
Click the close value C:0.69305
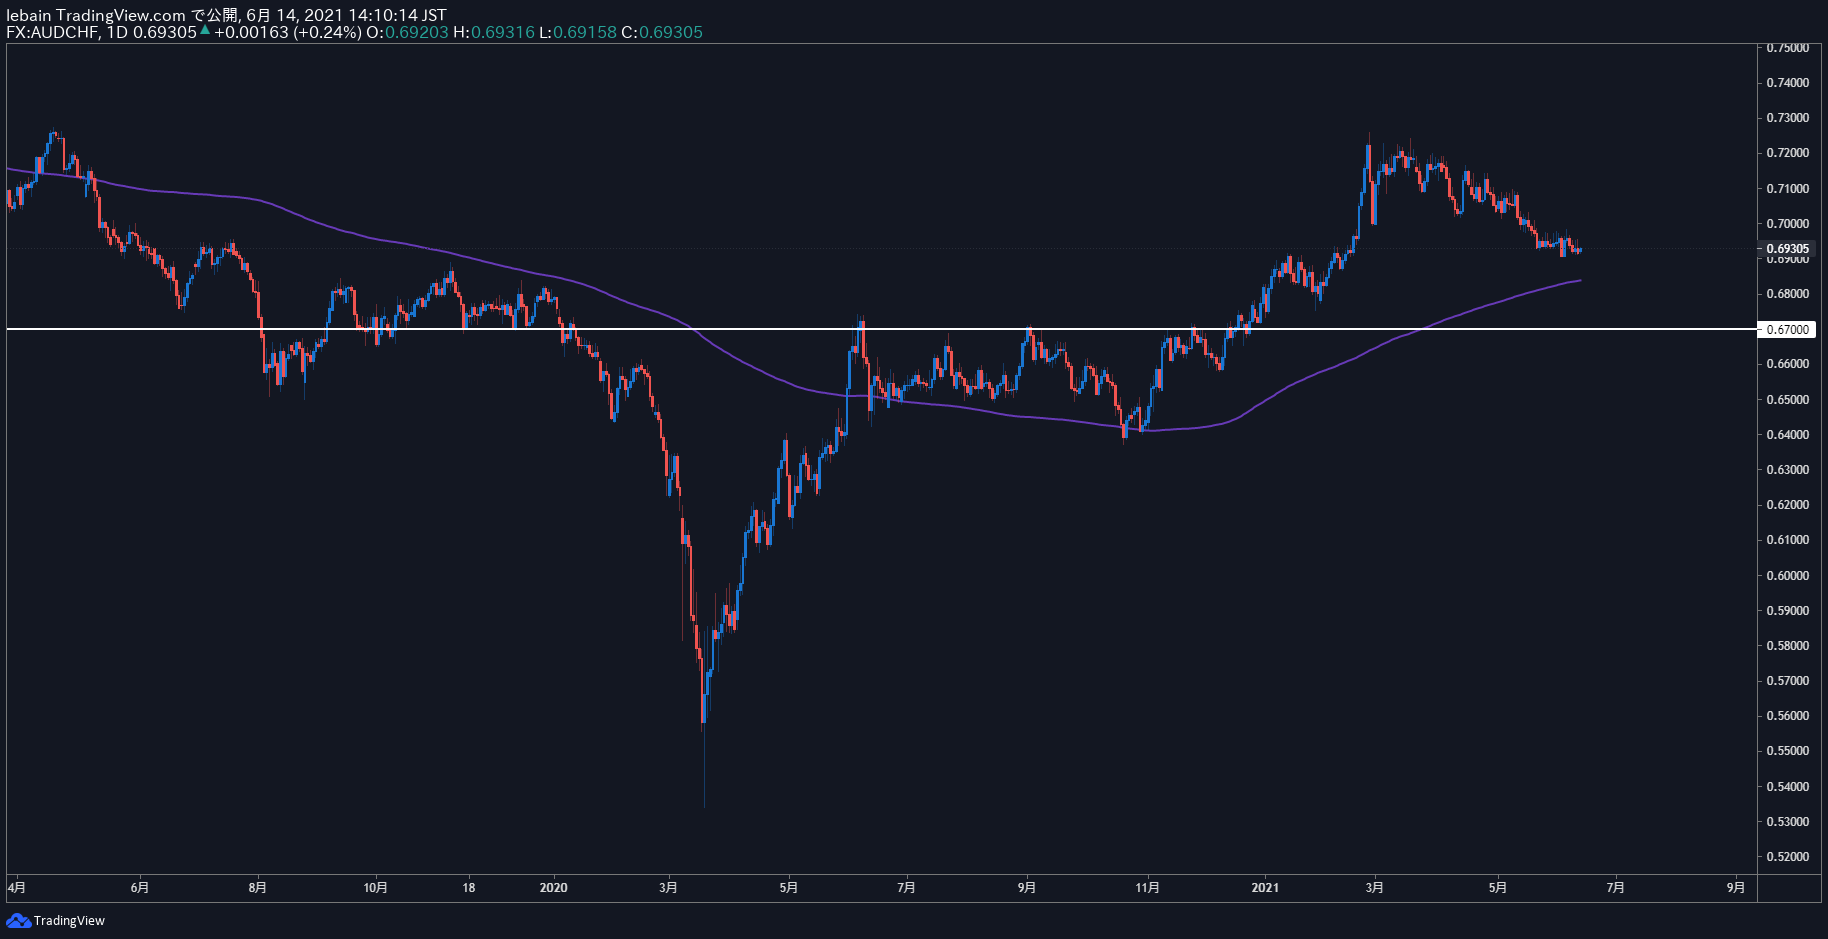(x=662, y=32)
